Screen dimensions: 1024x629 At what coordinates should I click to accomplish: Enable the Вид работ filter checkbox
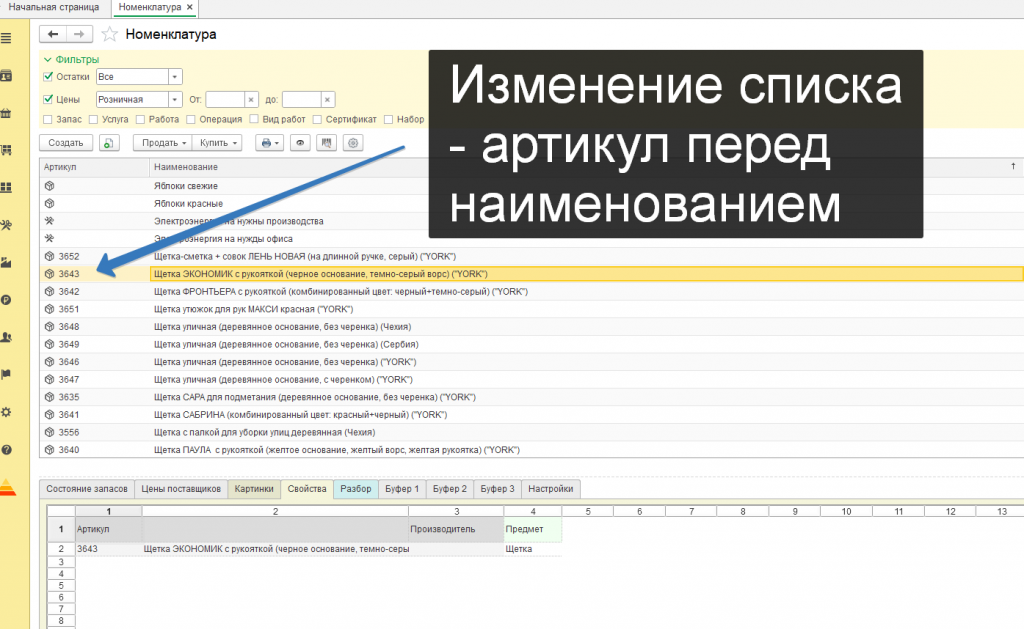coord(254,120)
